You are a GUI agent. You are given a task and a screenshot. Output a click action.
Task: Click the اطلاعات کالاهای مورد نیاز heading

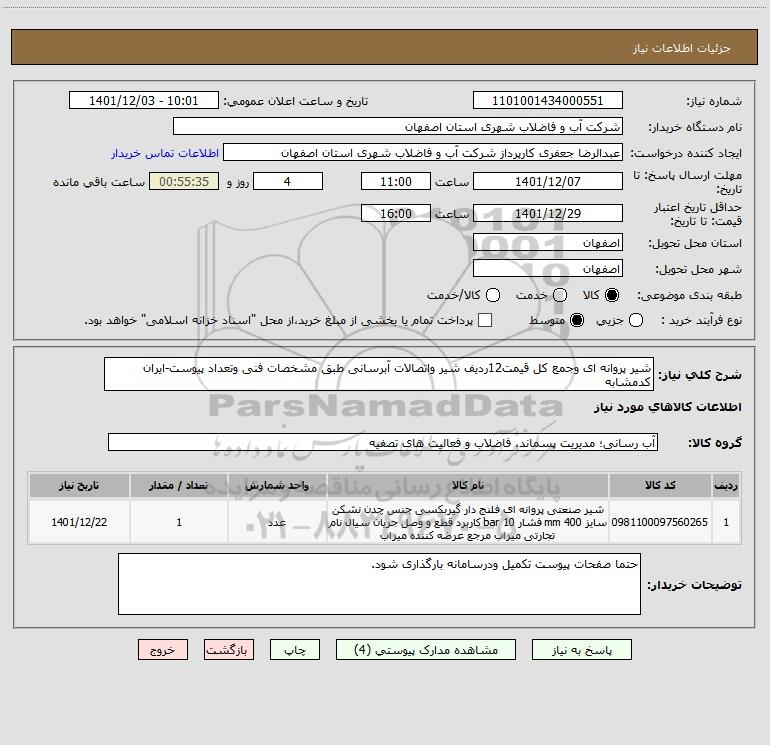[x=667, y=407]
